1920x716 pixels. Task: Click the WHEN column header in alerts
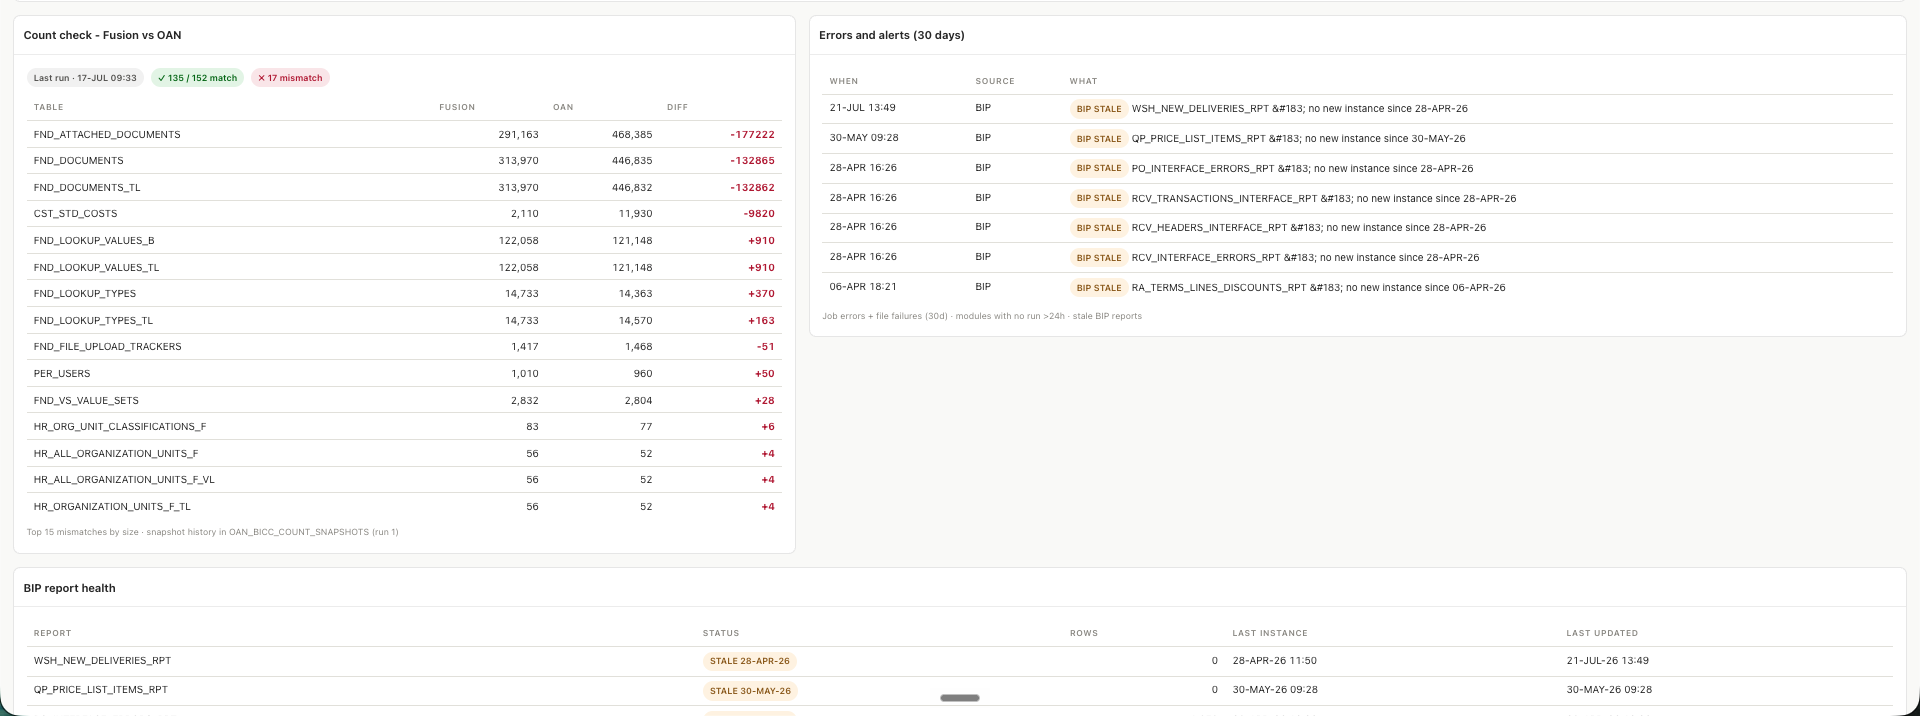pyautogui.click(x=843, y=81)
